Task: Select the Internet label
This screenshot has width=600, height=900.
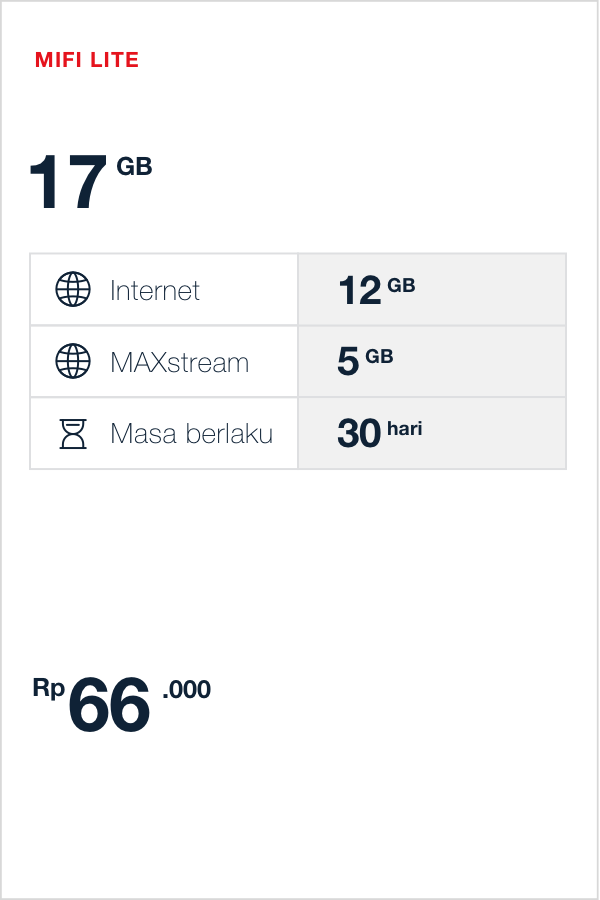Action: click(x=155, y=291)
